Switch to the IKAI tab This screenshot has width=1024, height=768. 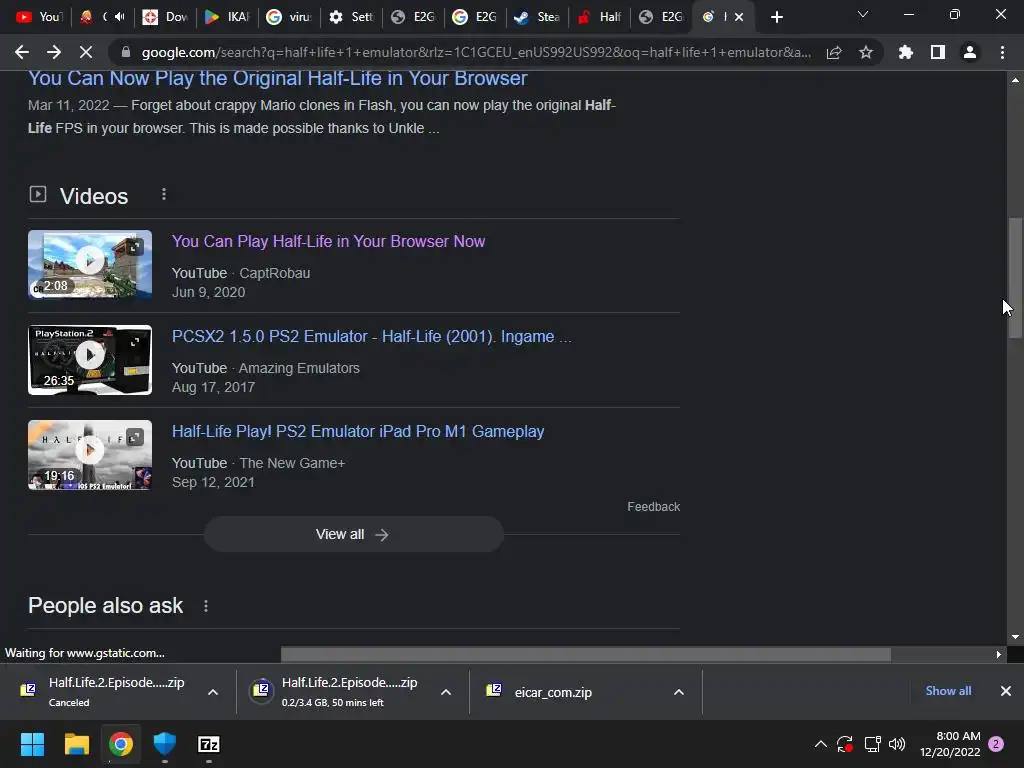(227, 17)
